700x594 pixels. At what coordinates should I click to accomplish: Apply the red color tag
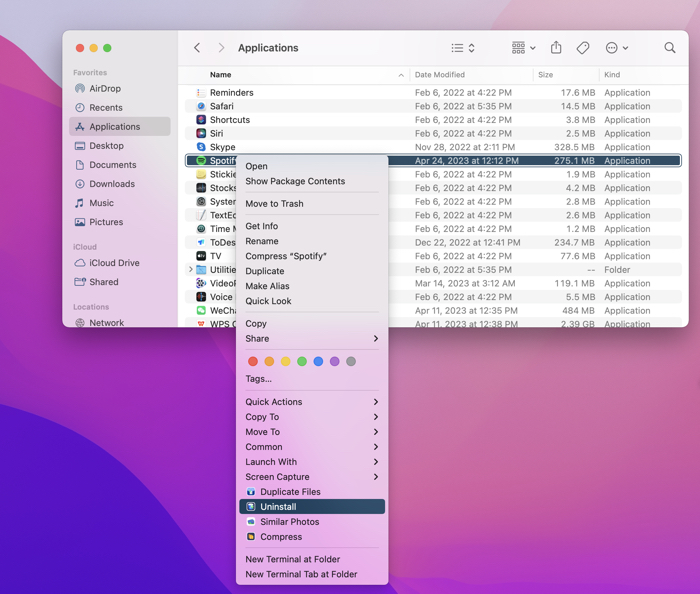[253, 362]
